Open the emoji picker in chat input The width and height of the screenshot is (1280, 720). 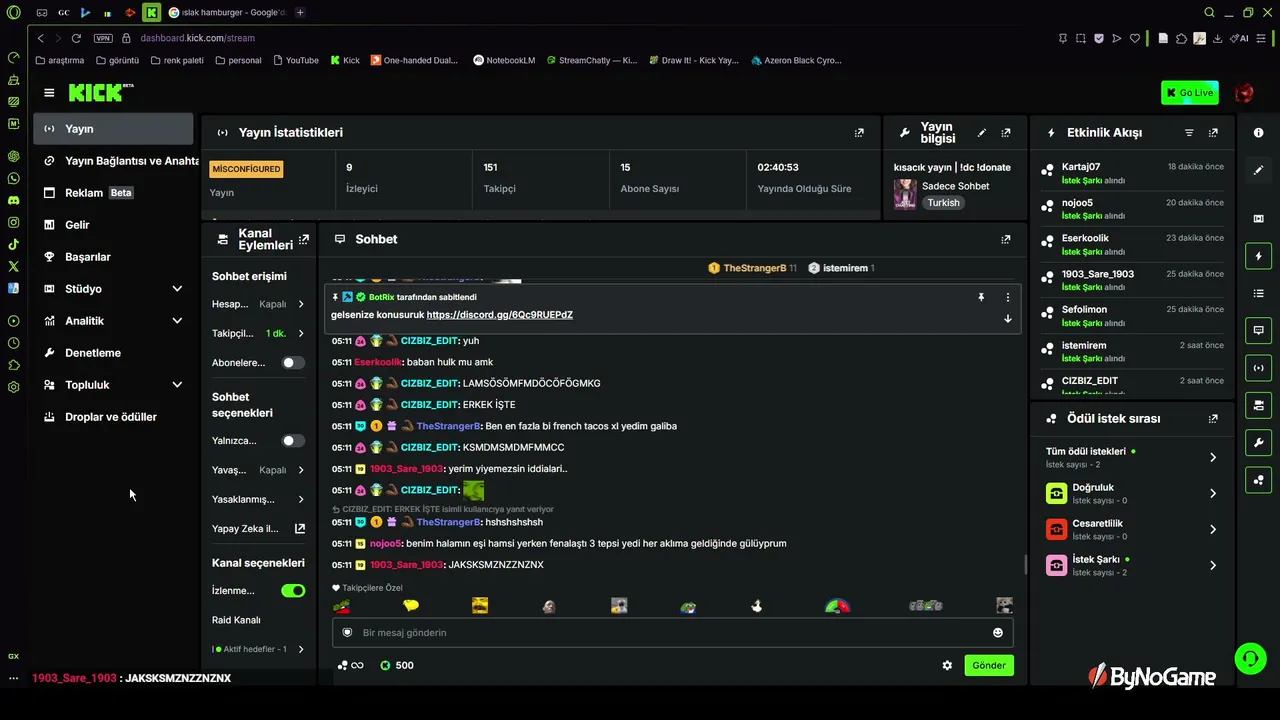(998, 632)
